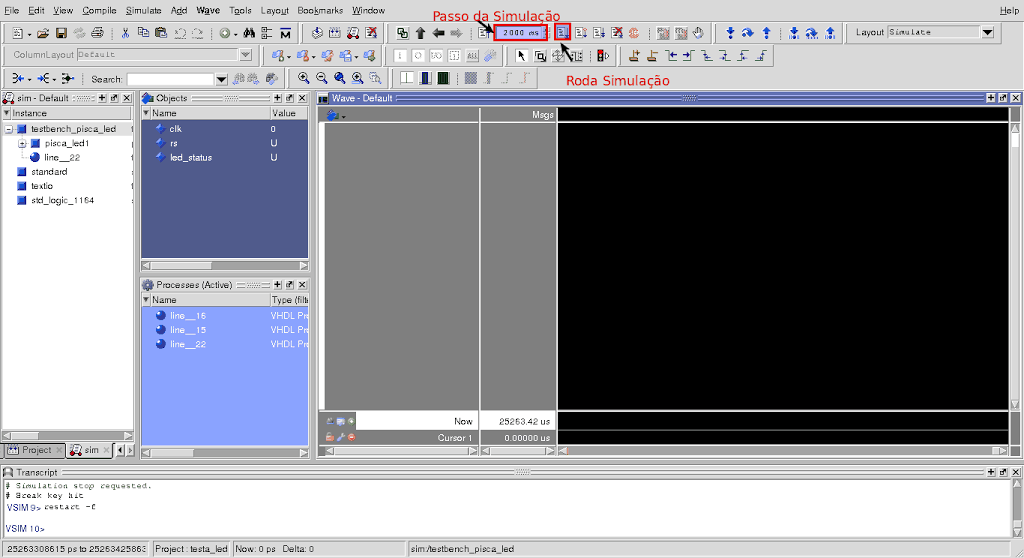Viewport: 1024px width, 558px height.
Task: Click Zoom In on Active Cursor icon
Action: 357,78
